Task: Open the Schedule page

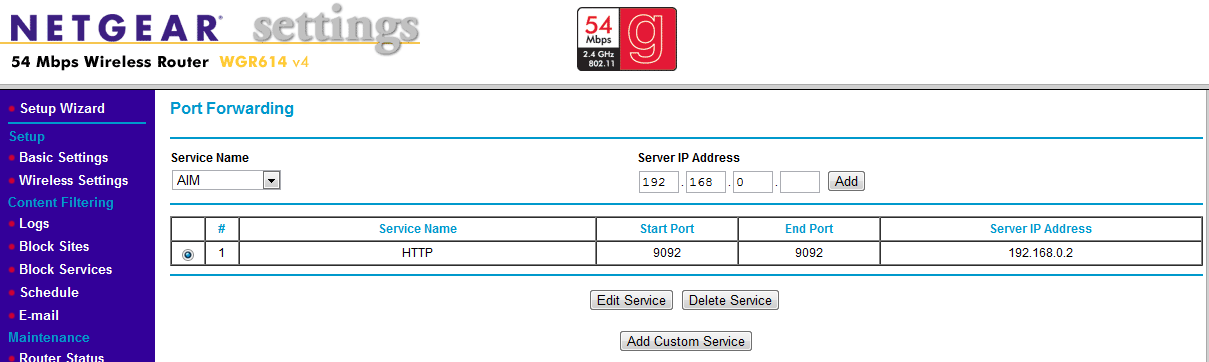Action: click(49, 292)
